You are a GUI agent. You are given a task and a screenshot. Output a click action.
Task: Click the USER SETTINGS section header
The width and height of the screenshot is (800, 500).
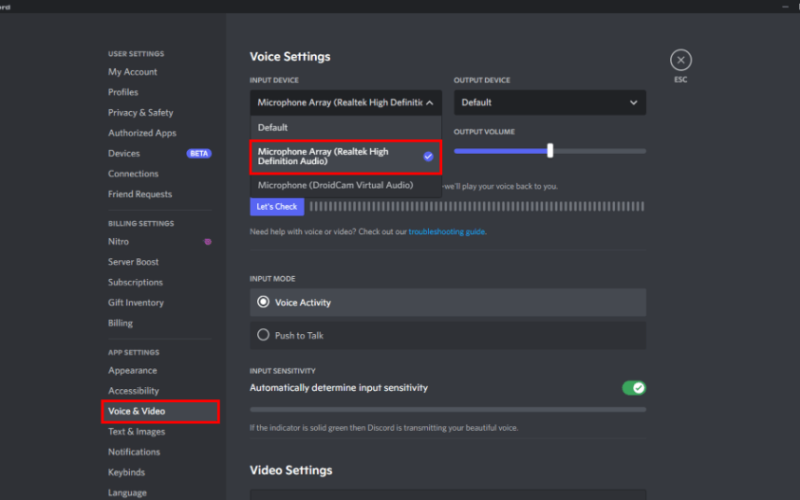click(x=136, y=54)
